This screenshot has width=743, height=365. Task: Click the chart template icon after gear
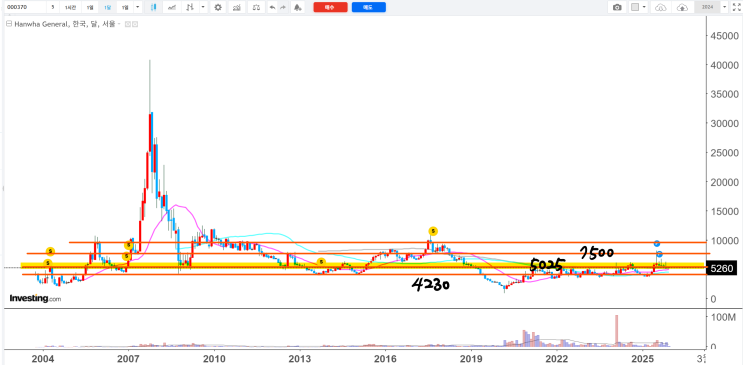coord(236,7)
